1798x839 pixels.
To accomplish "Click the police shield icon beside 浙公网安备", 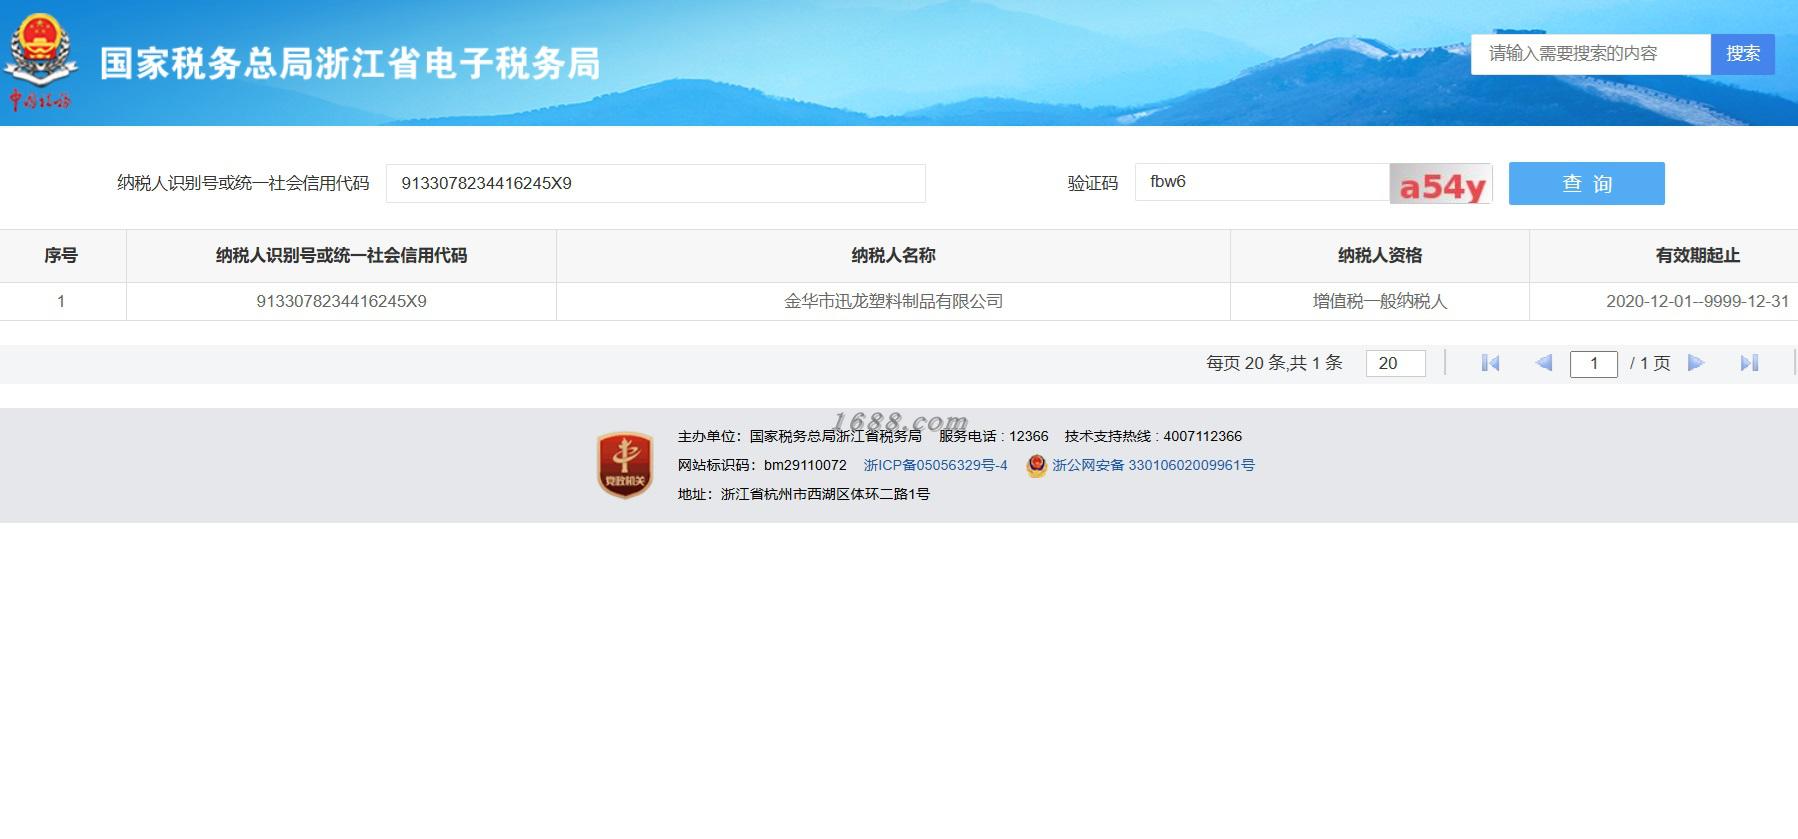I will point(1036,465).
